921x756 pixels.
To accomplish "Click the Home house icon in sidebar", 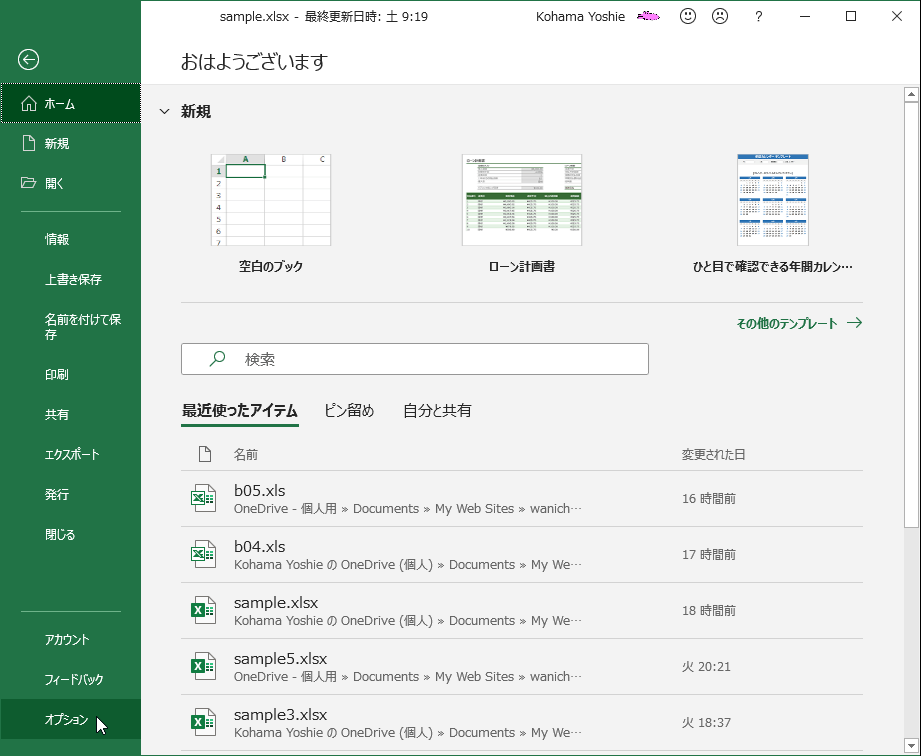I will [29, 104].
